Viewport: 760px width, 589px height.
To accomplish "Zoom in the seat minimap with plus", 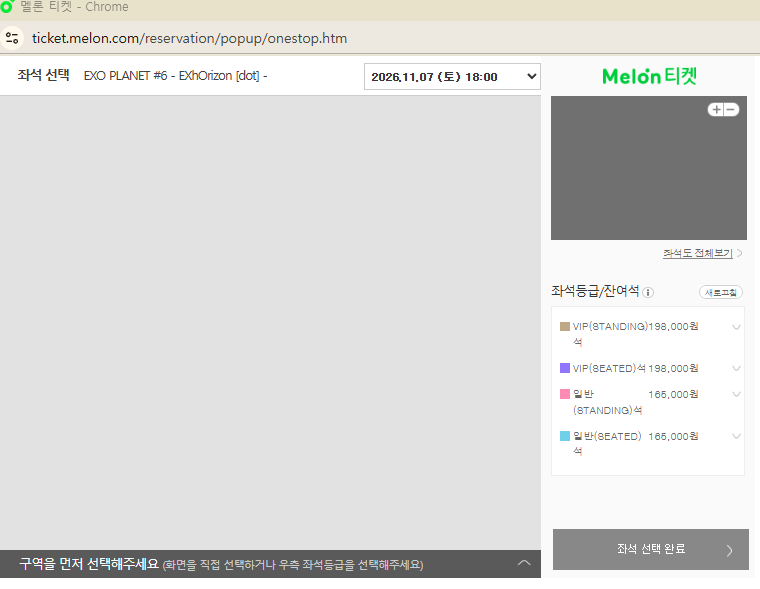I will coord(716,110).
